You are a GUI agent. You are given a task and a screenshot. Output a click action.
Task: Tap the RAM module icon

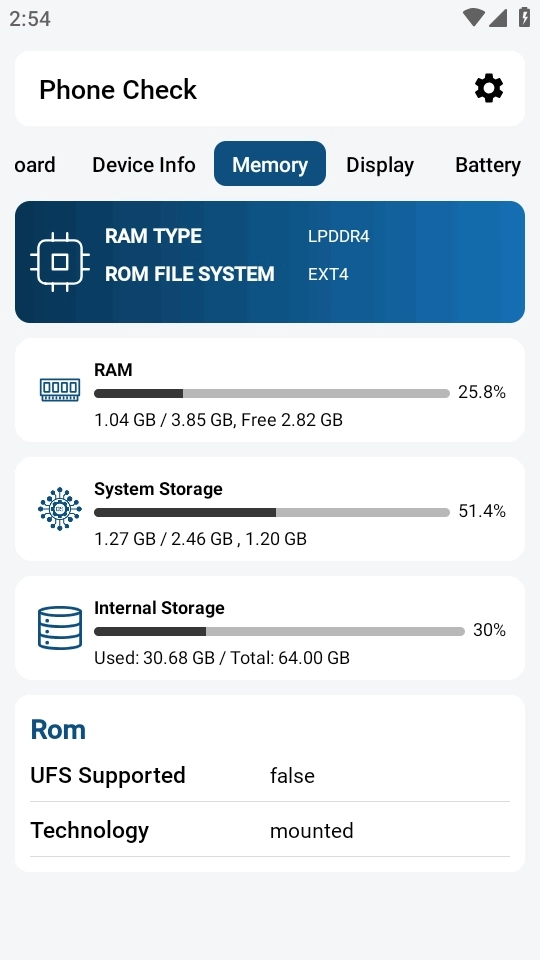tap(59, 389)
